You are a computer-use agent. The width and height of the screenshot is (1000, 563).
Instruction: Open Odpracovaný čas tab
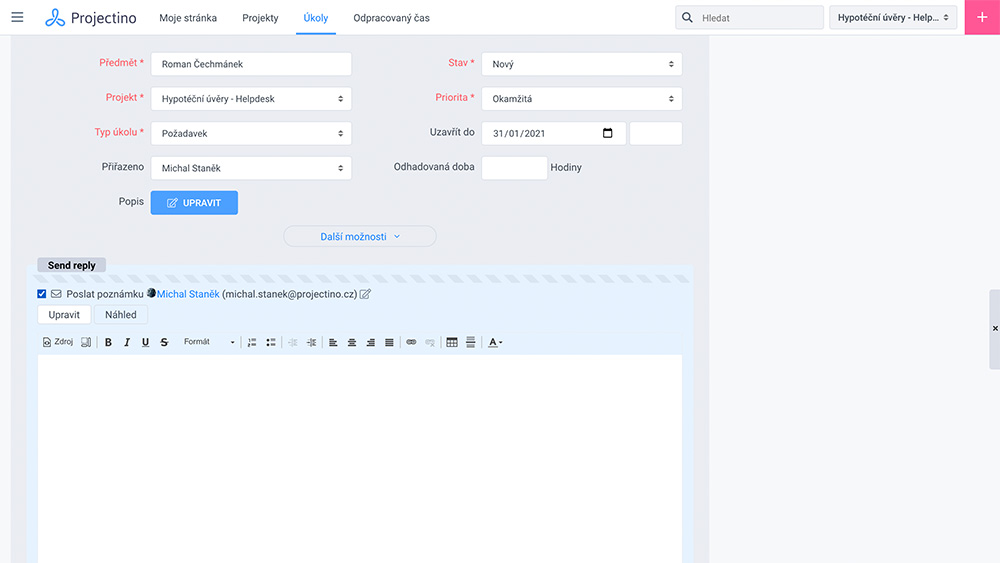[x=391, y=18]
